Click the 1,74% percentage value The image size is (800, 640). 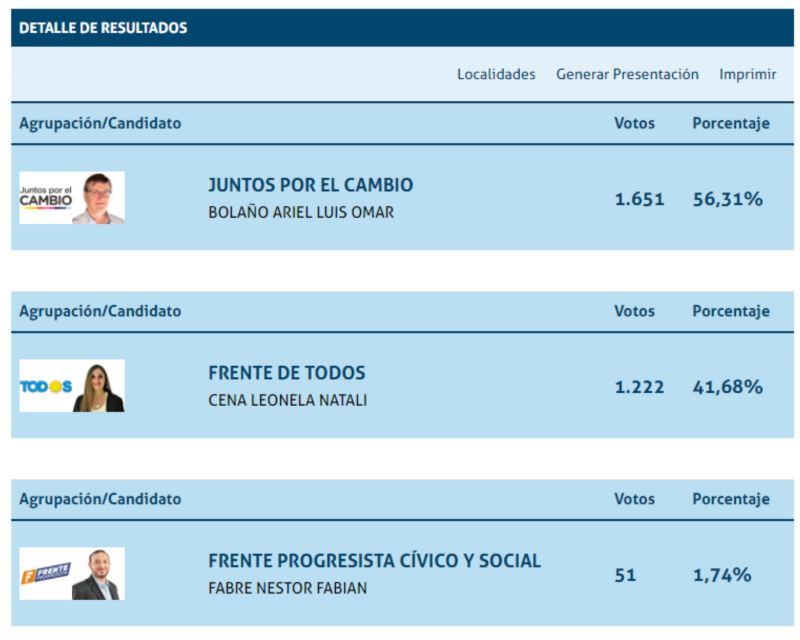tap(722, 575)
